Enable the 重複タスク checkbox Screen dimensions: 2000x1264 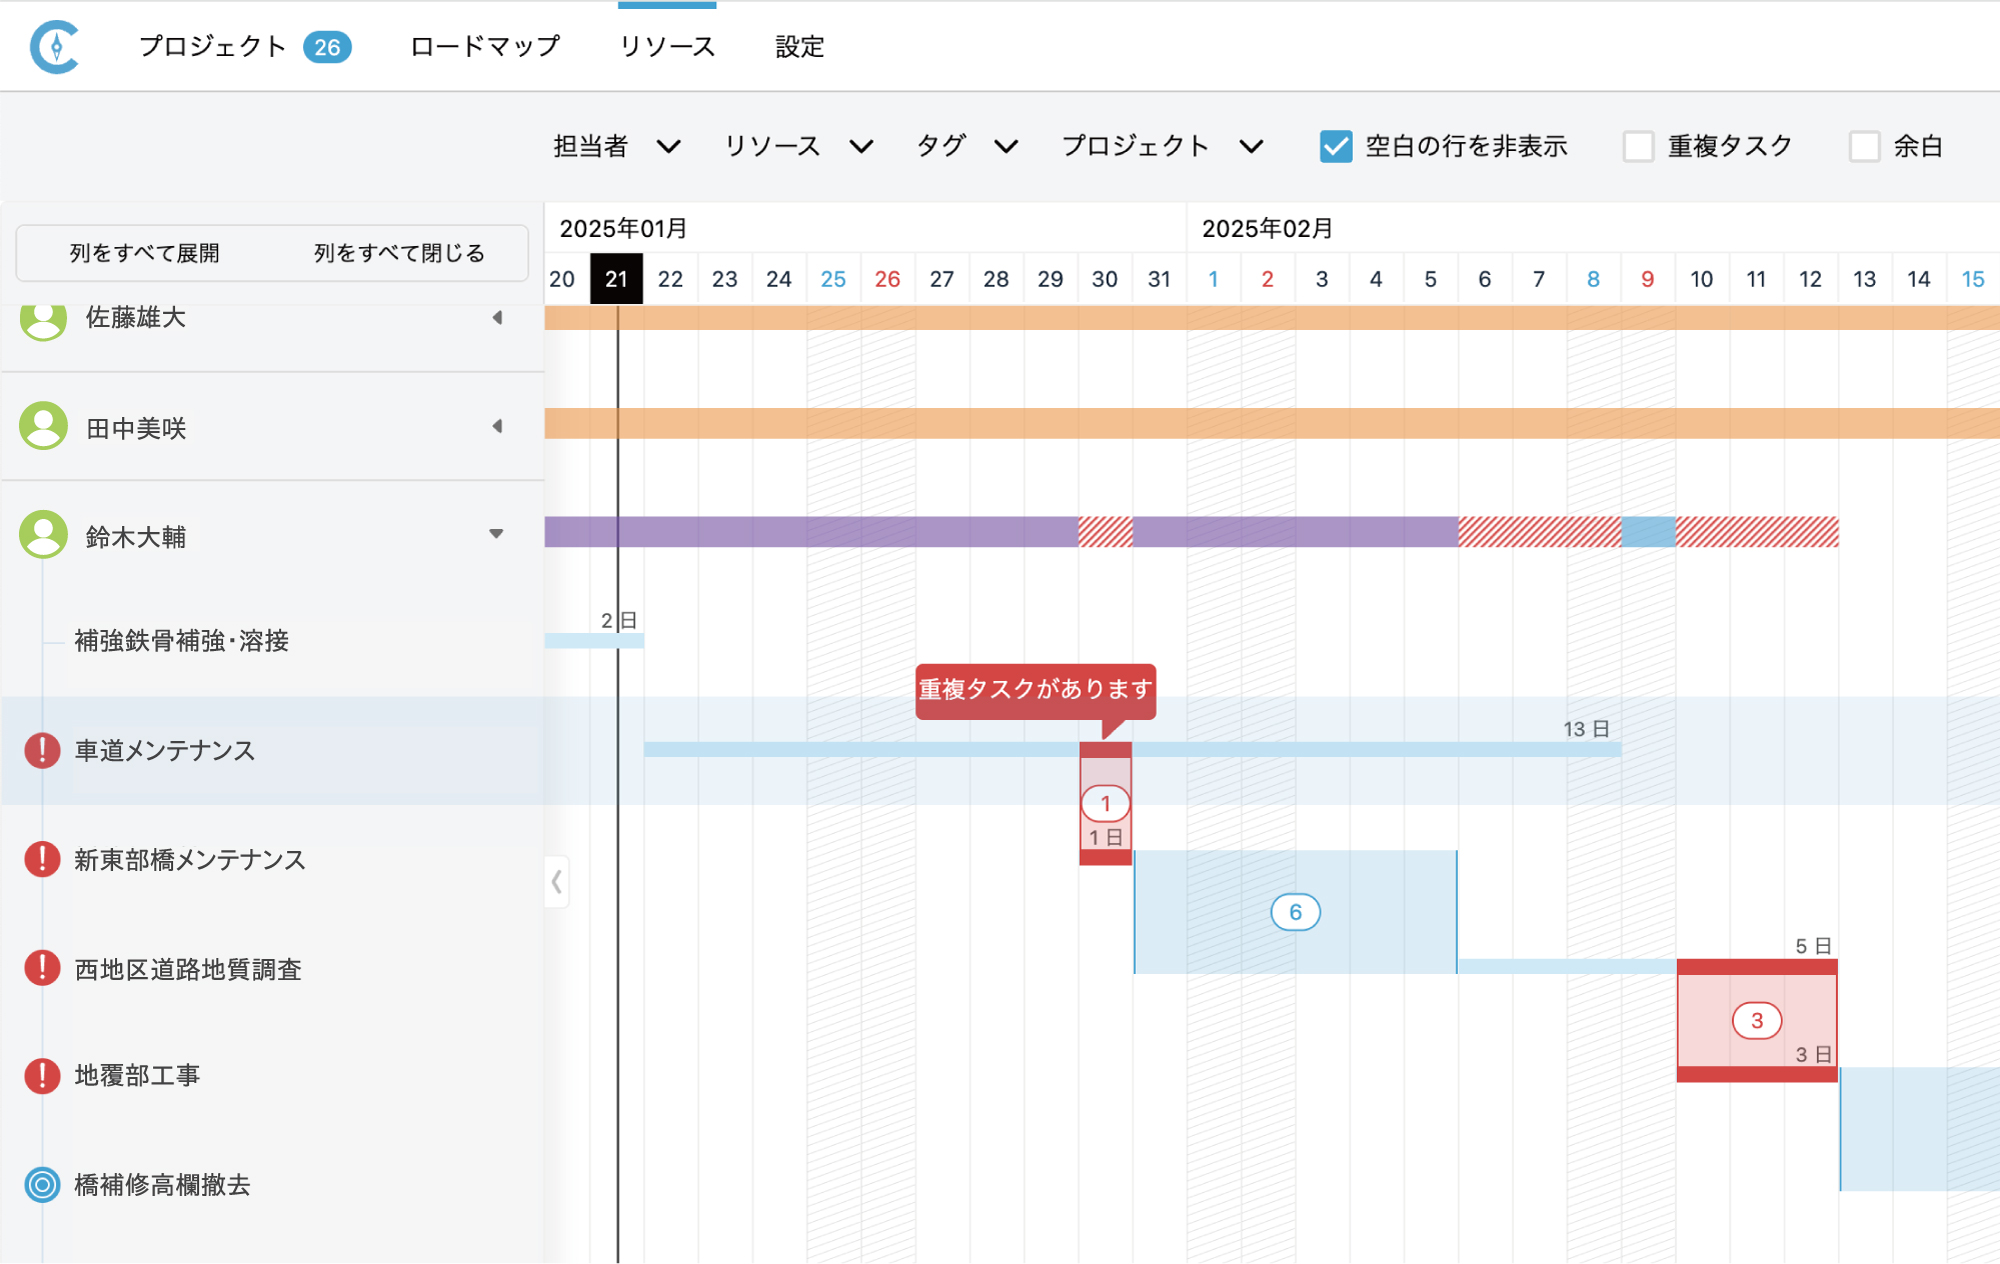[1640, 146]
